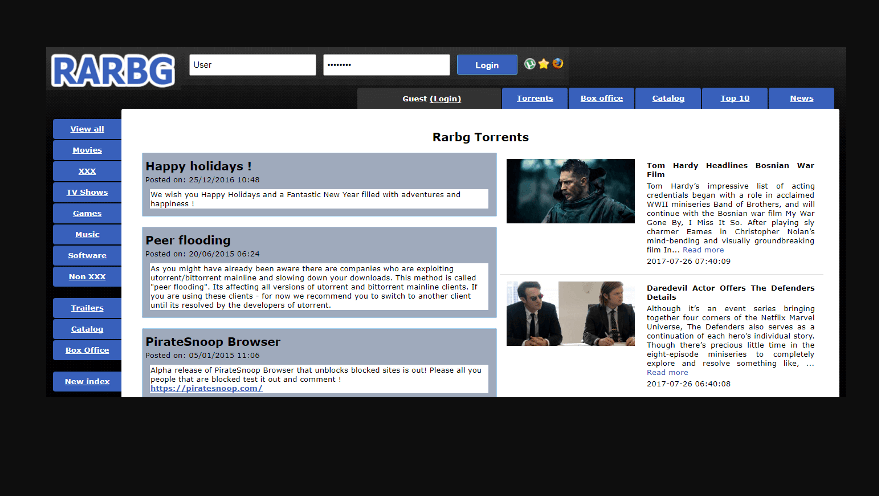Open the piratesnoop.com link
The width and height of the screenshot is (879, 496).
(206, 388)
